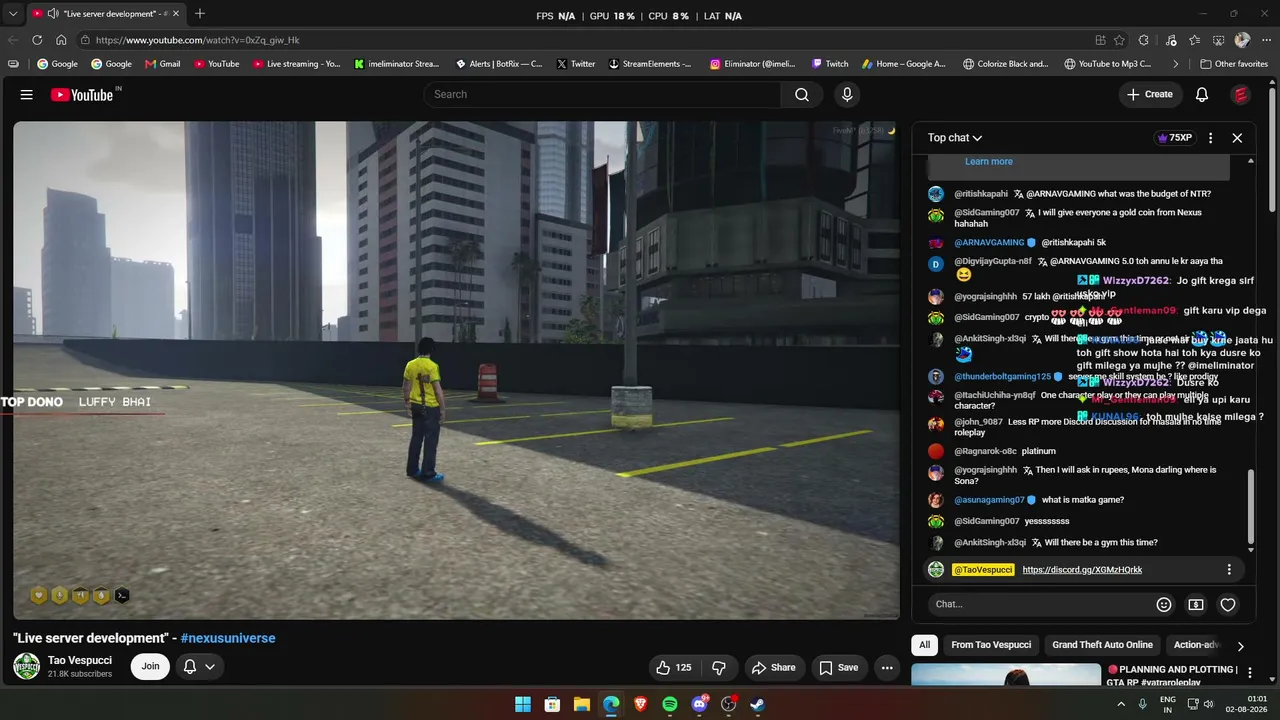Click the live chat scrollbar thumb
This screenshot has height=720, width=1280.
pos(1250,506)
